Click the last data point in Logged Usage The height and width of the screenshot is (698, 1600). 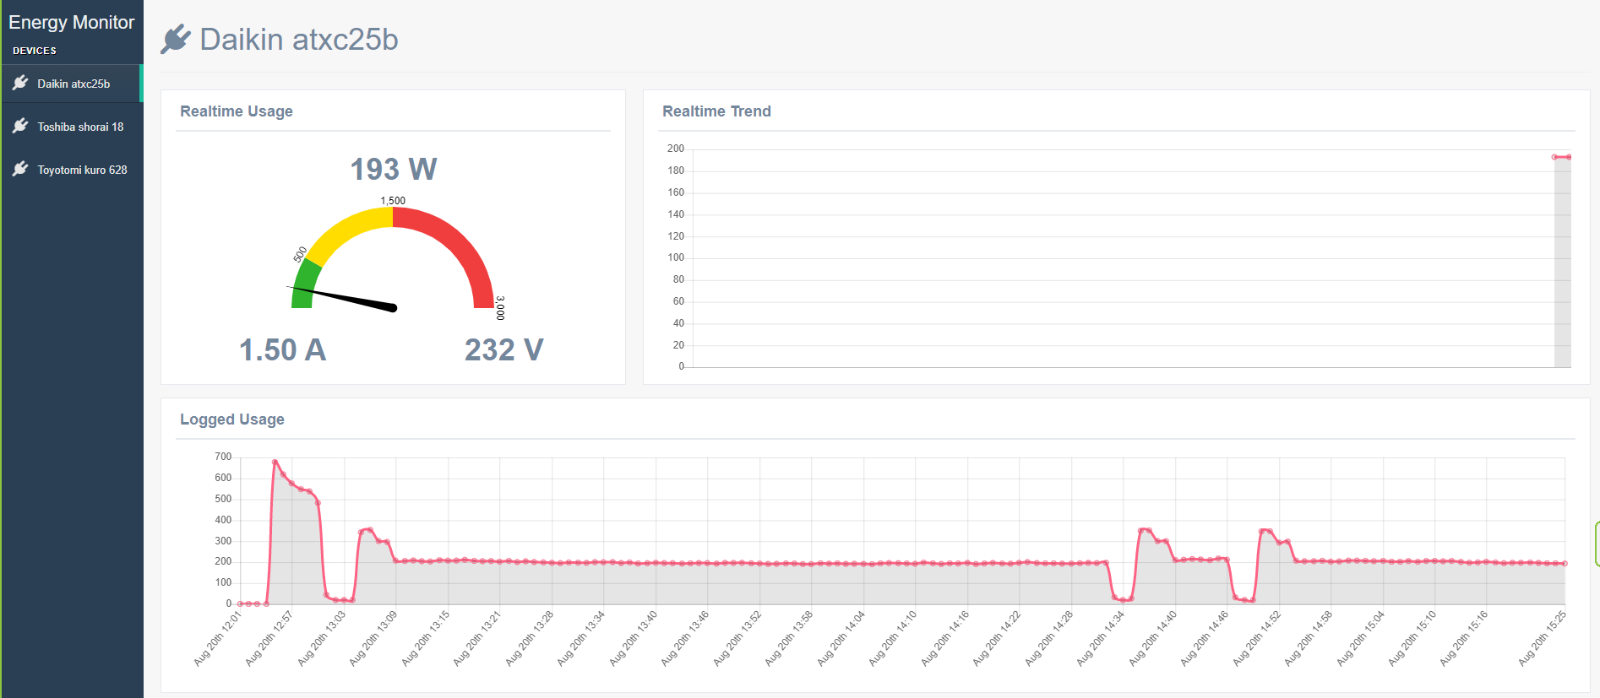pyautogui.click(x=1565, y=563)
